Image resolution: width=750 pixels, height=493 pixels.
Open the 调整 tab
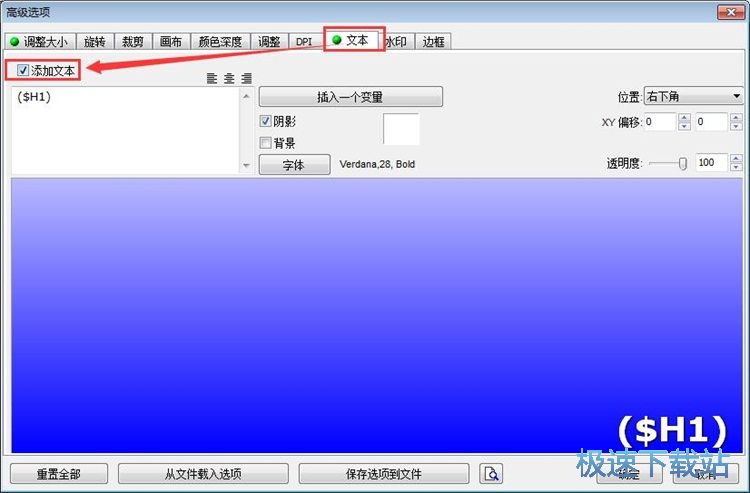tap(269, 42)
